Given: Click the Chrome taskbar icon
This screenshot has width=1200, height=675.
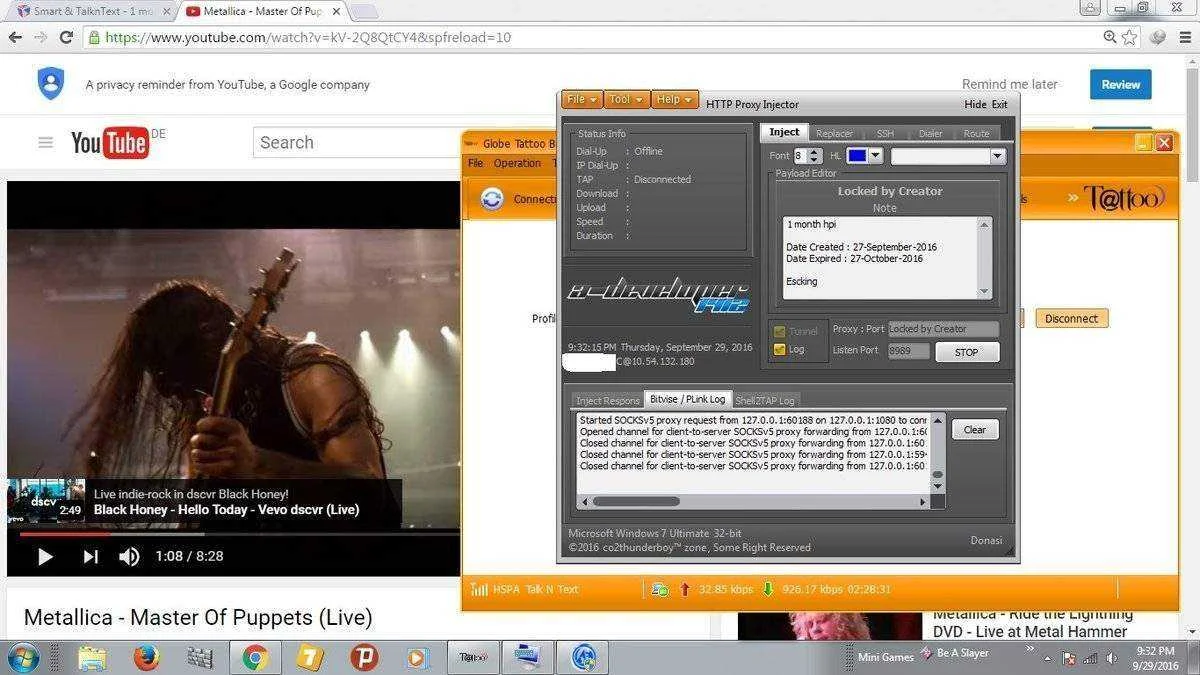Looking at the screenshot, I should coord(255,658).
